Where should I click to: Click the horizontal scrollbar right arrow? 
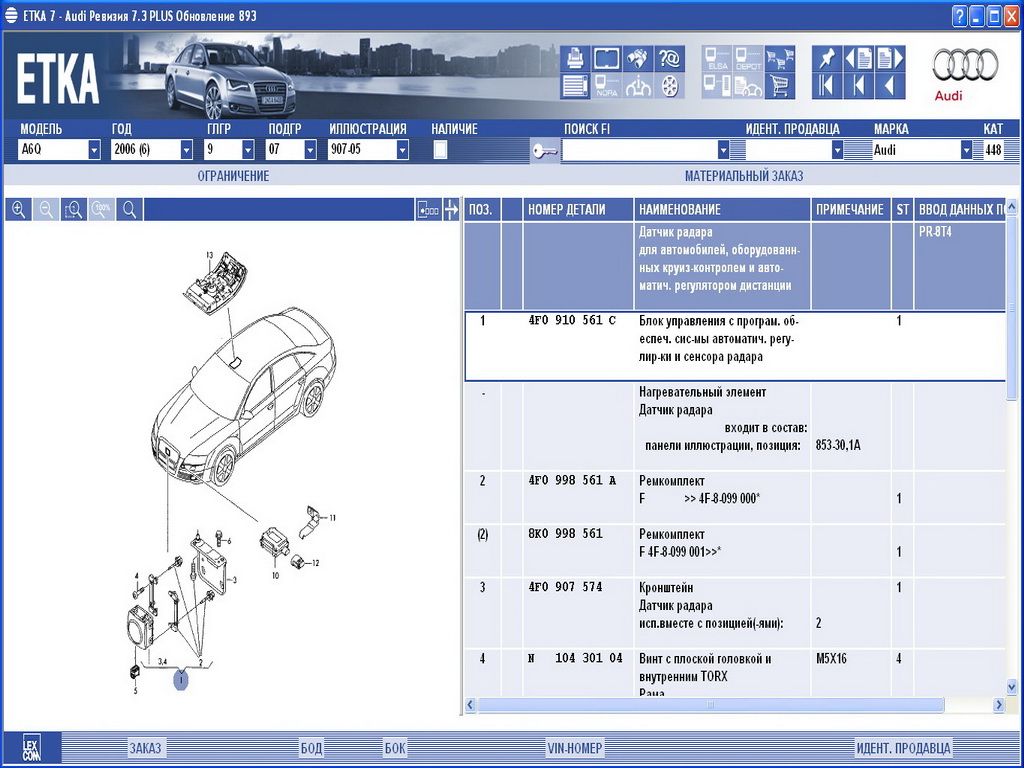tap(999, 705)
